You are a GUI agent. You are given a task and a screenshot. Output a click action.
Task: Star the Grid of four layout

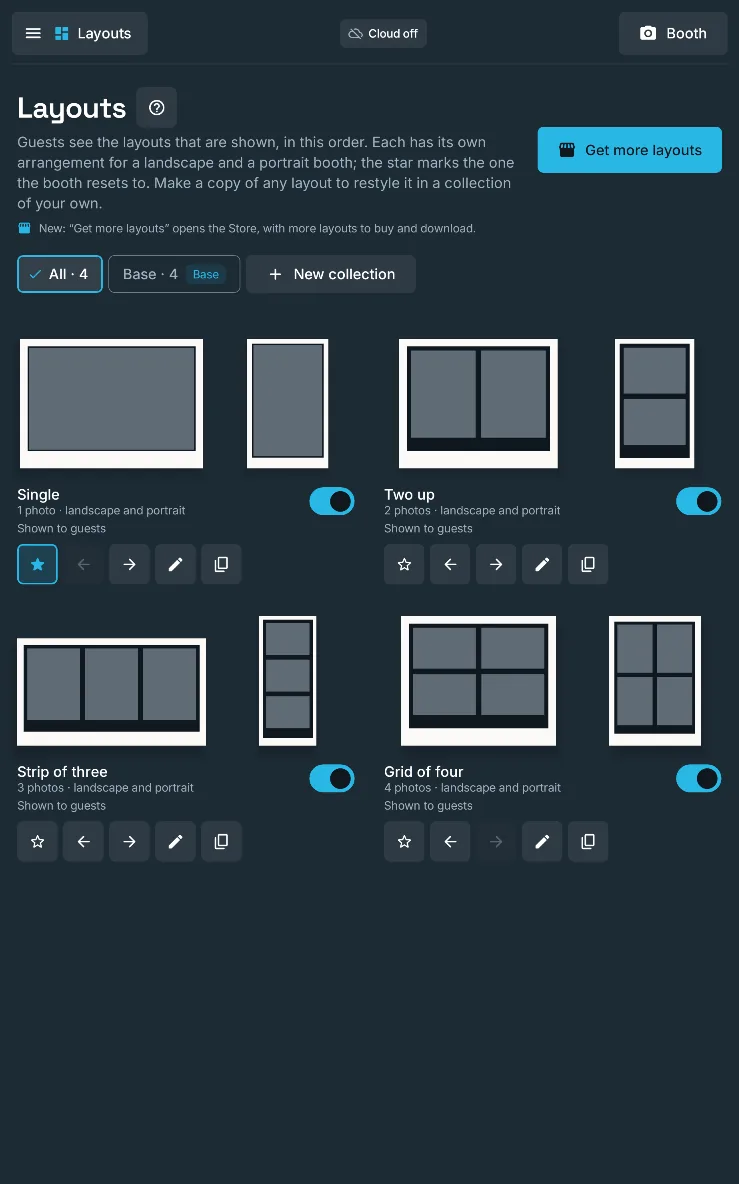pyautogui.click(x=405, y=841)
